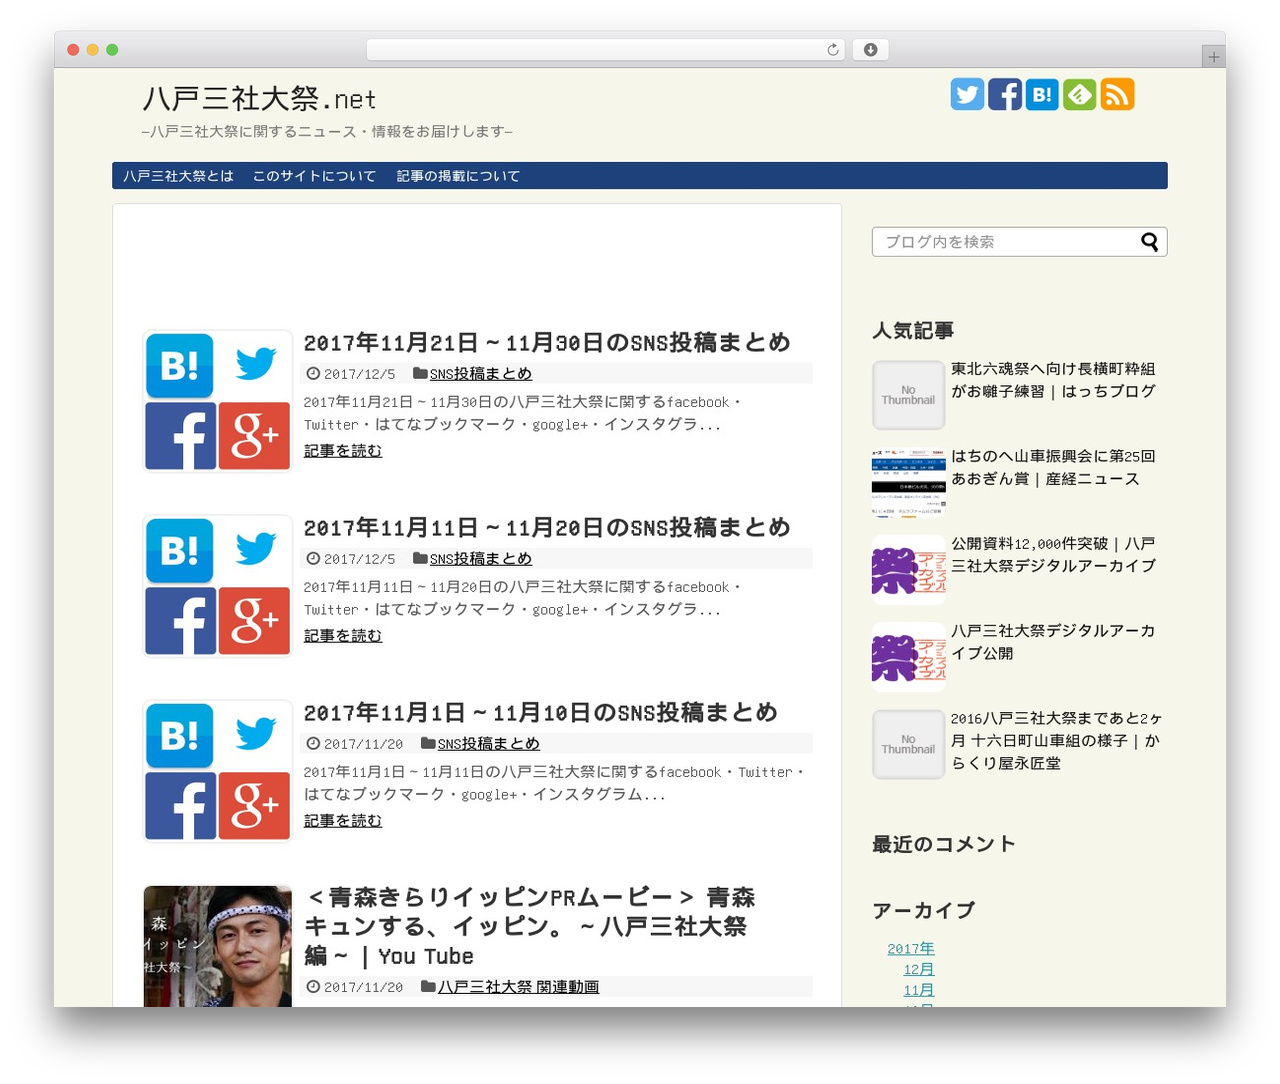Open the 2017年 archive link
Viewport: 1280px width, 1084px height.
[x=911, y=949]
